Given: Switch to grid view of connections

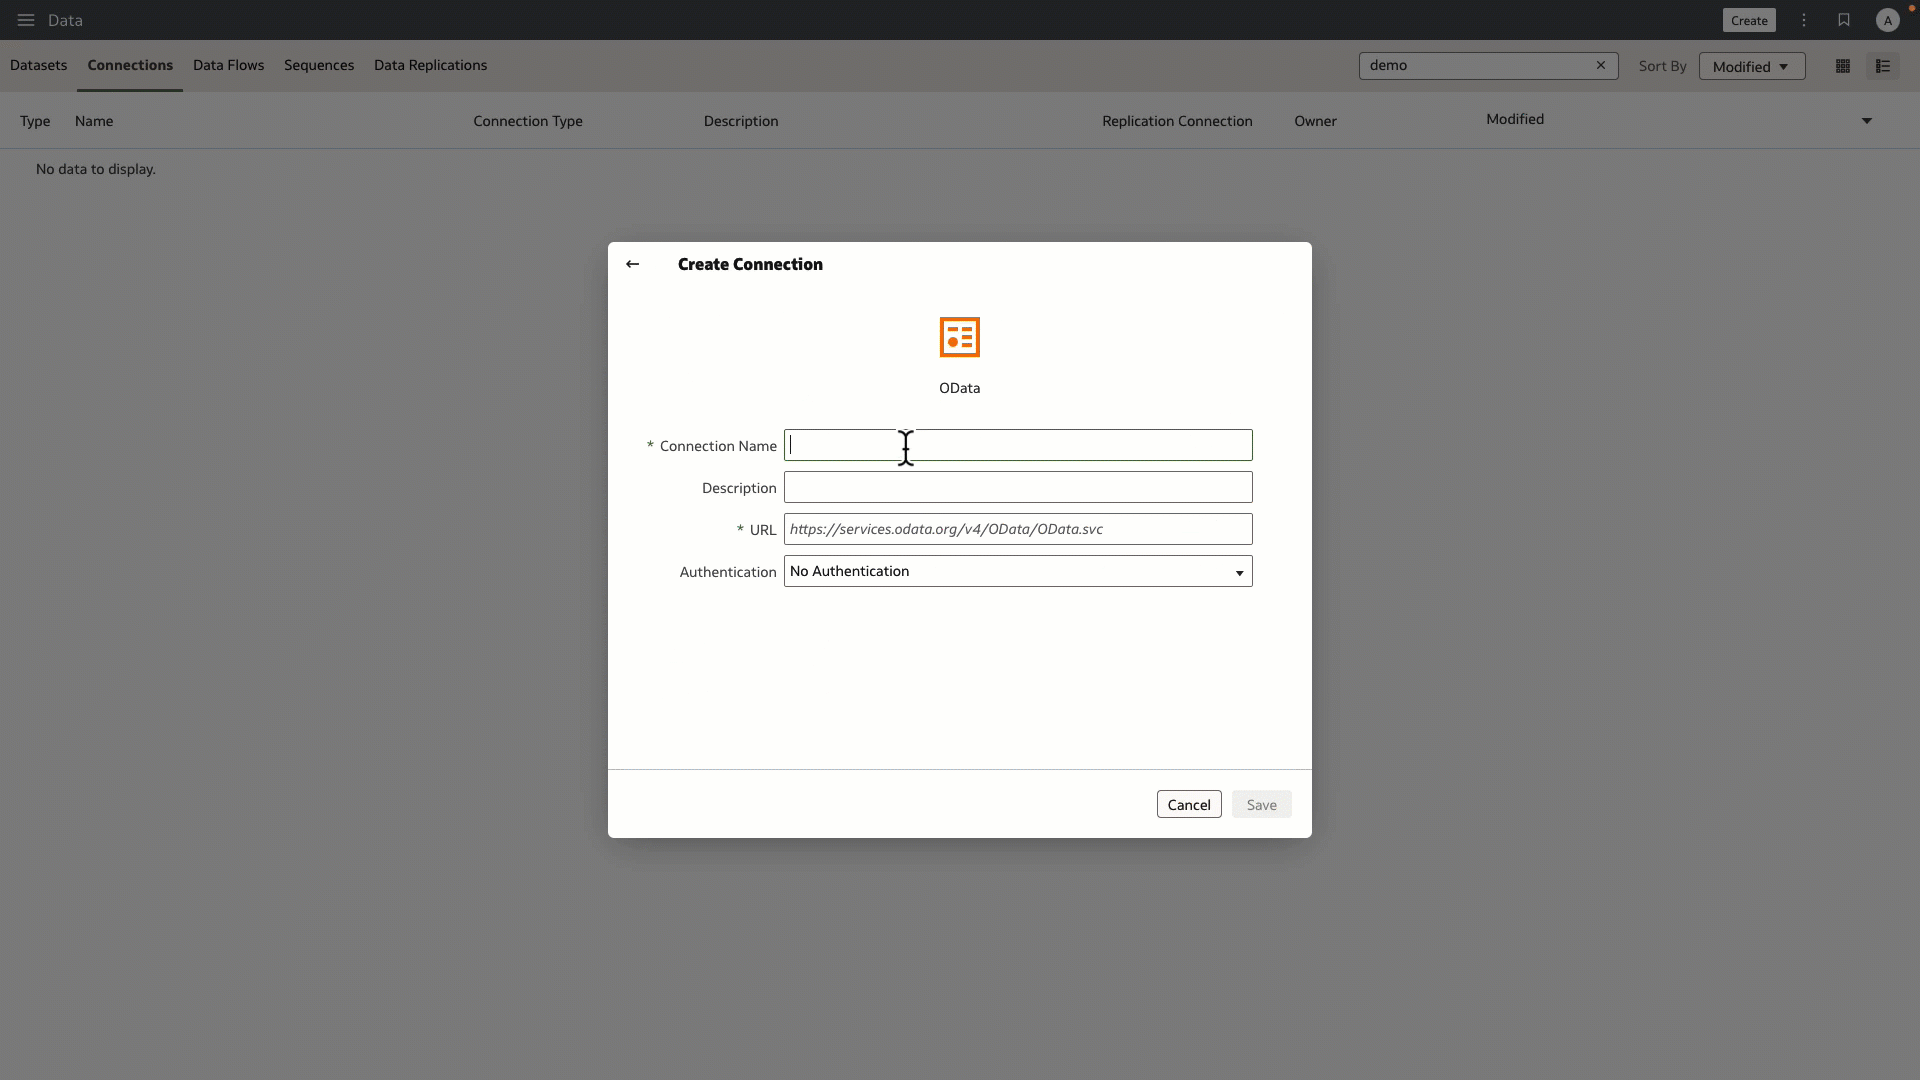Looking at the screenshot, I should (x=1843, y=66).
